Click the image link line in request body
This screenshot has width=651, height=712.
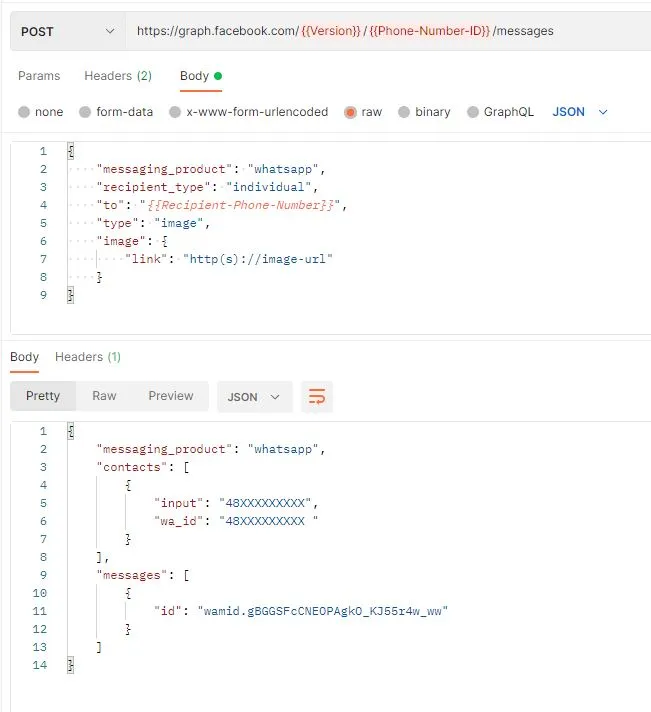click(x=230, y=259)
